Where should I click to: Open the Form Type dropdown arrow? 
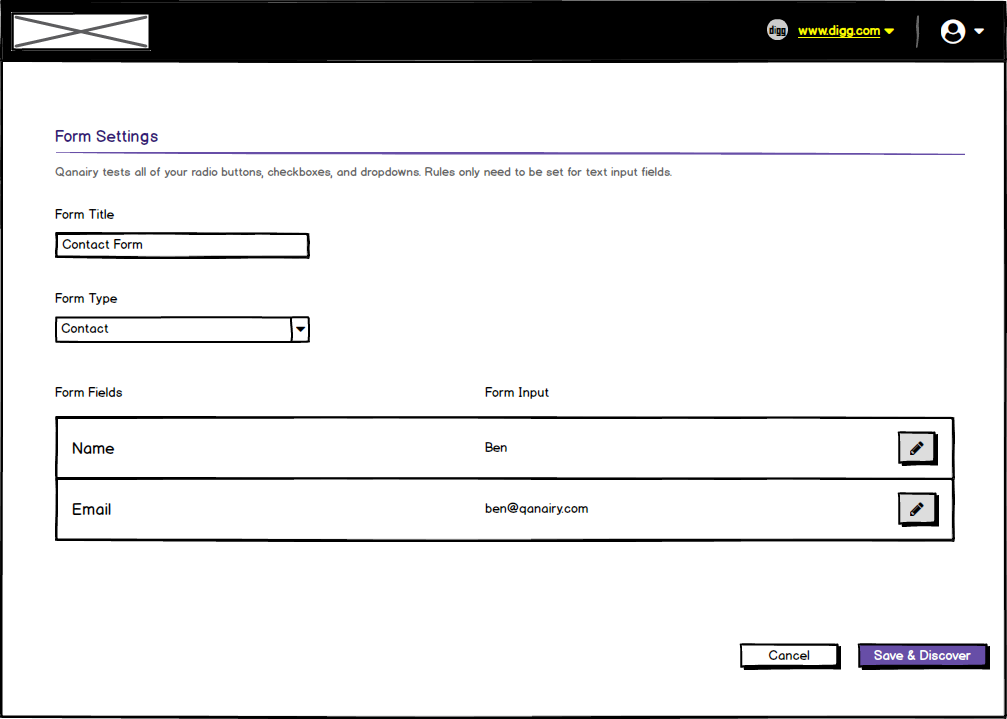click(x=301, y=329)
